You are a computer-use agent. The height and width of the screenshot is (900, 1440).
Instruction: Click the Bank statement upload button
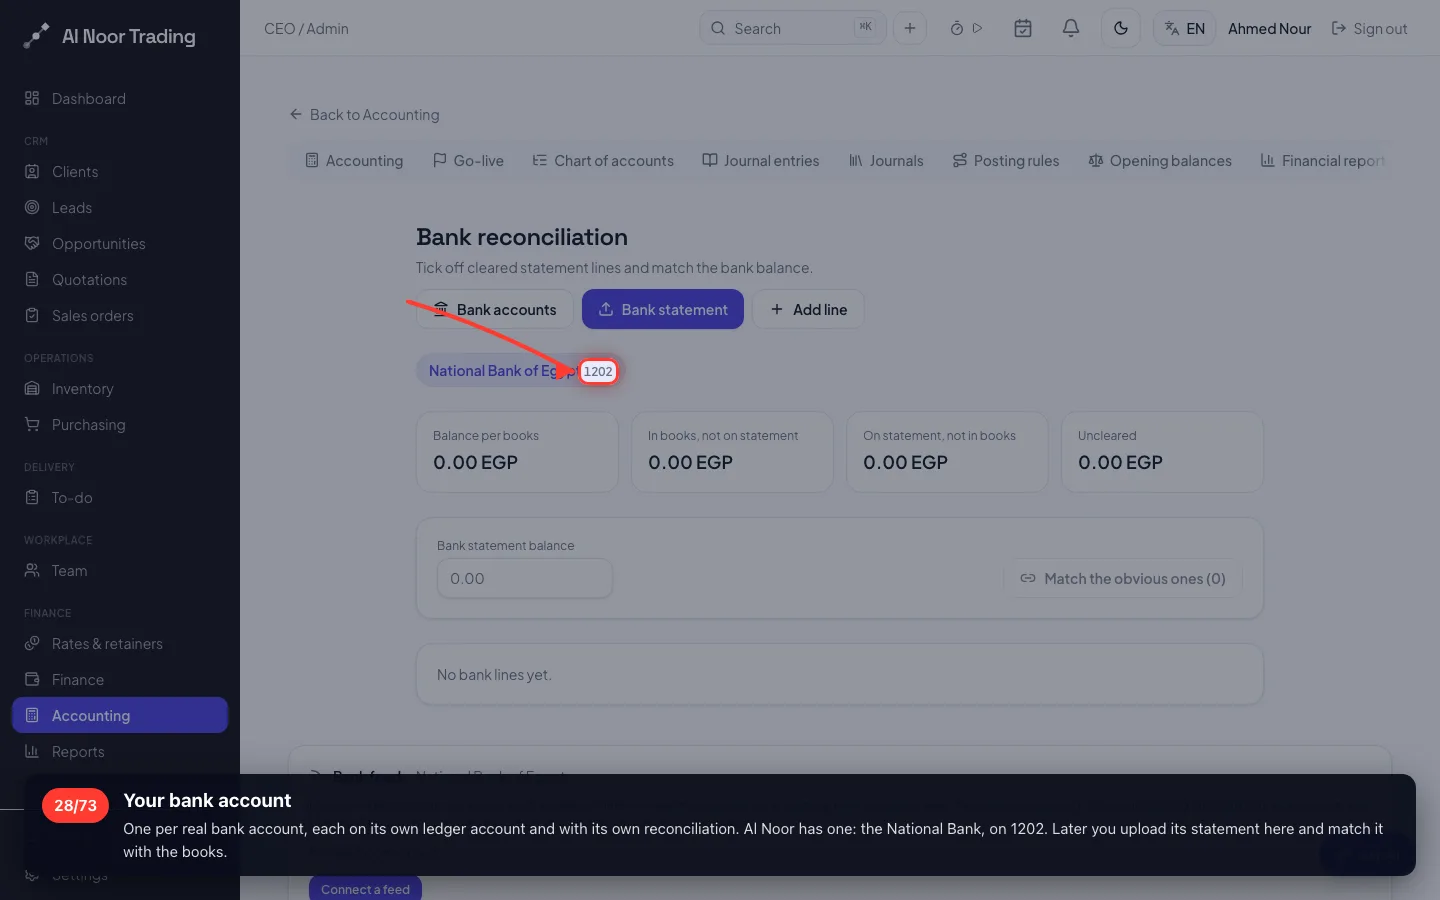pos(663,309)
